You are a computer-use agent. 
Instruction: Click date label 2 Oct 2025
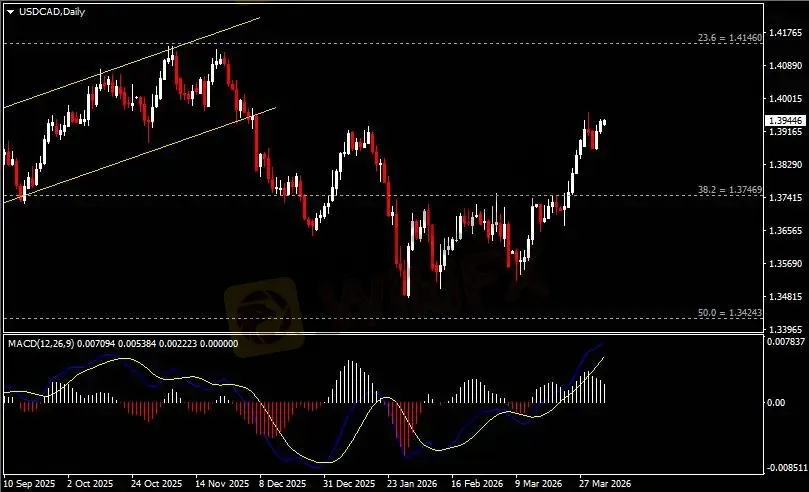click(x=90, y=484)
